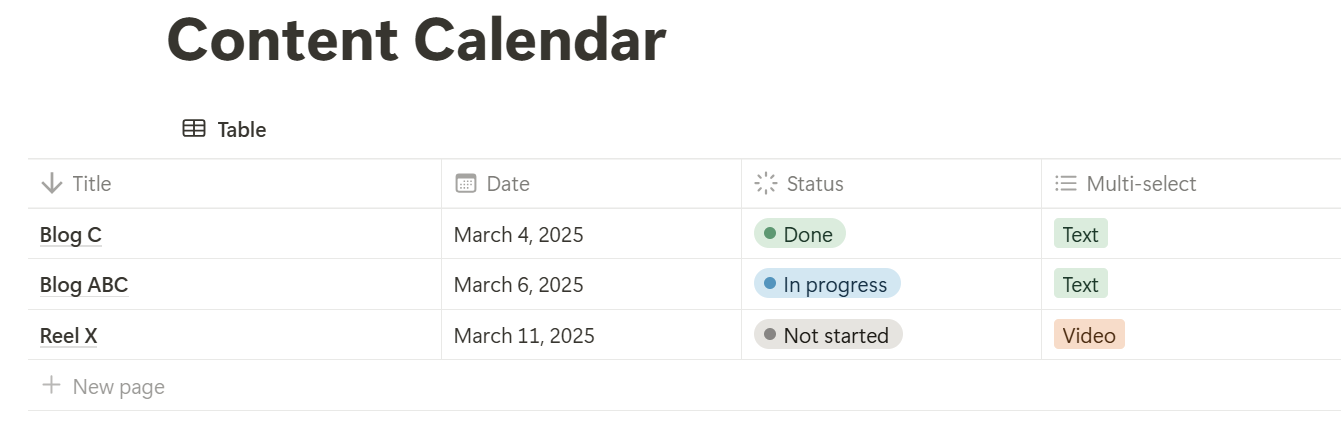This screenshot has height=434, width=1341.
Task: Click the list icon in Multi-select header
Action: (1066, 184)
